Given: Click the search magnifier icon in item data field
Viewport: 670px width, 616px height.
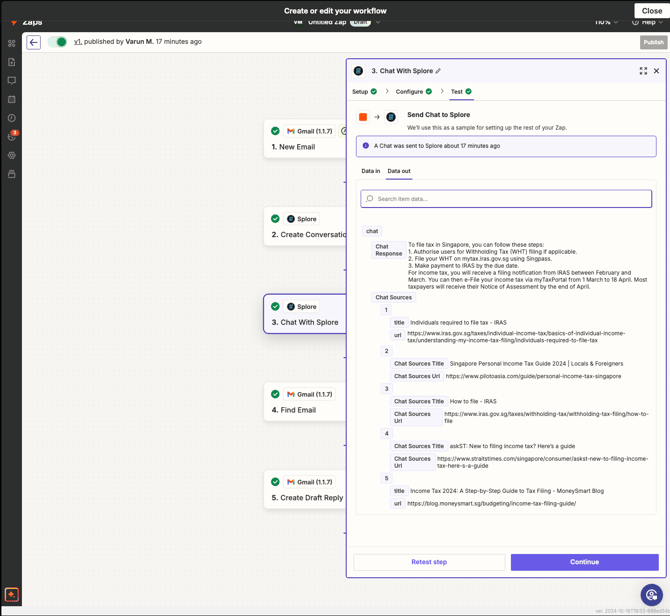Looking at the screenshot, I should pyautogui.click(x=370, y=199).
